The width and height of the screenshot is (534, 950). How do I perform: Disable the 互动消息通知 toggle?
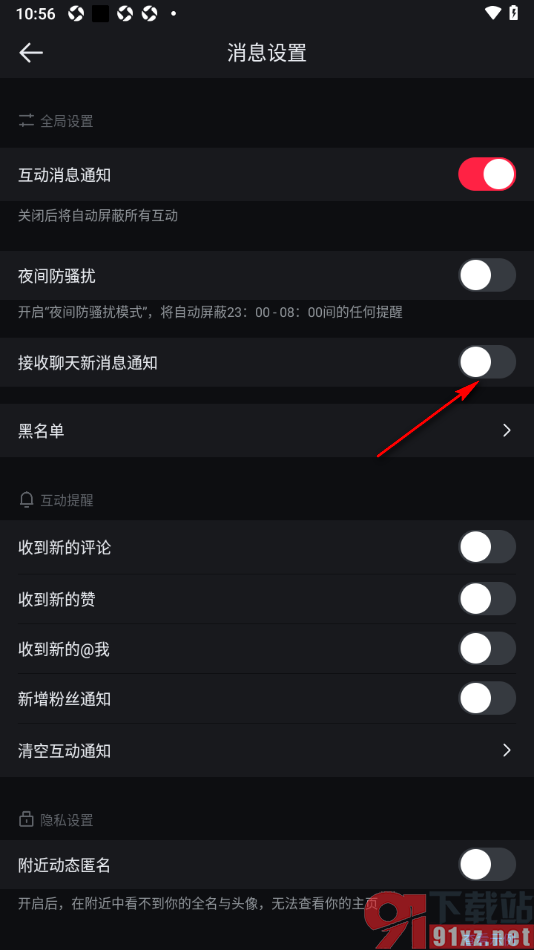pyautogui.click(x=487, y=175)
